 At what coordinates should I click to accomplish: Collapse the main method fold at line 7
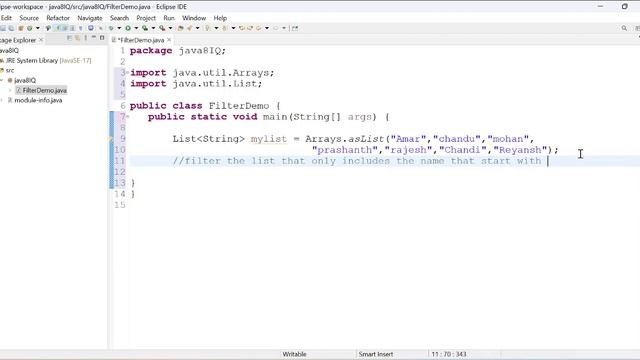127,117
